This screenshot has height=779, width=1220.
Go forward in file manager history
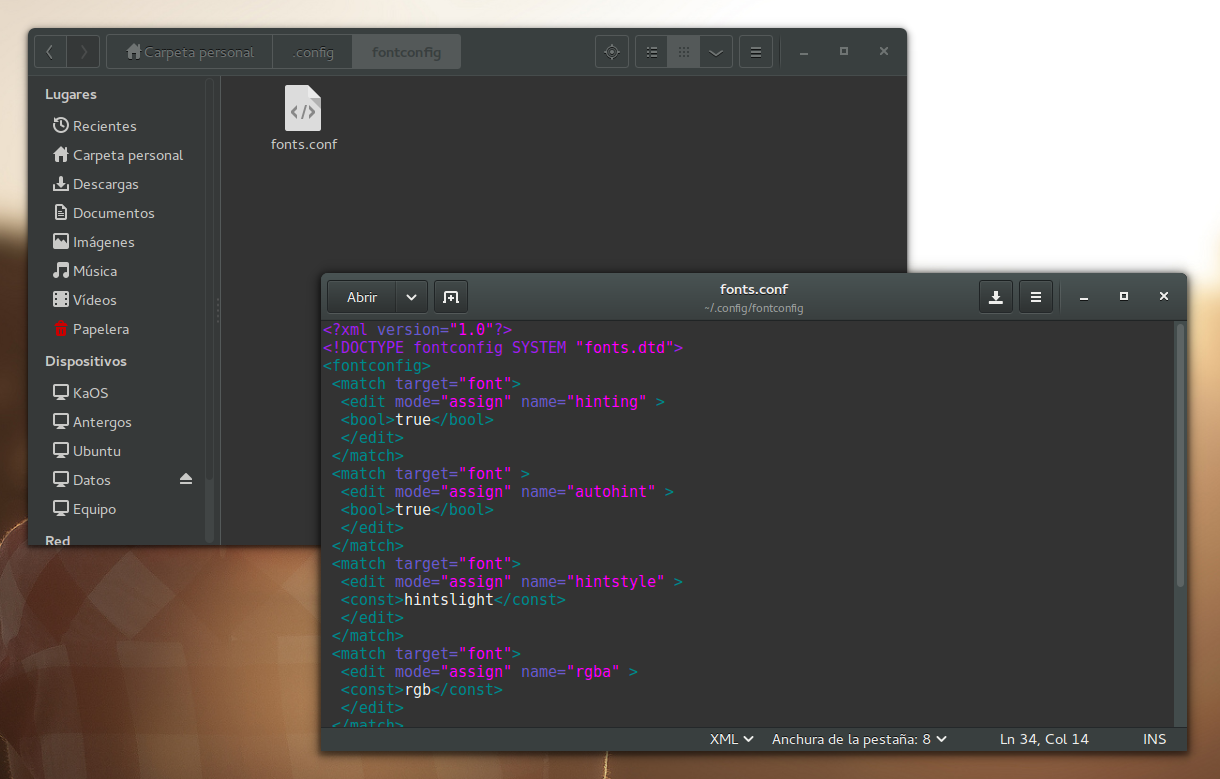tap(84, 52)
